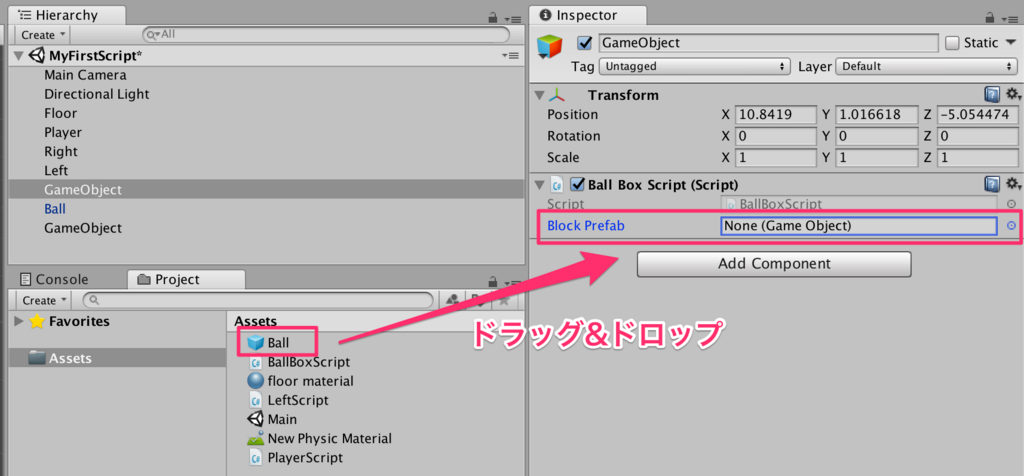Click the floor material sphere icon
Image resolution: width=1024 pixels, height=476 pixels.
click(x=255, y=381)
